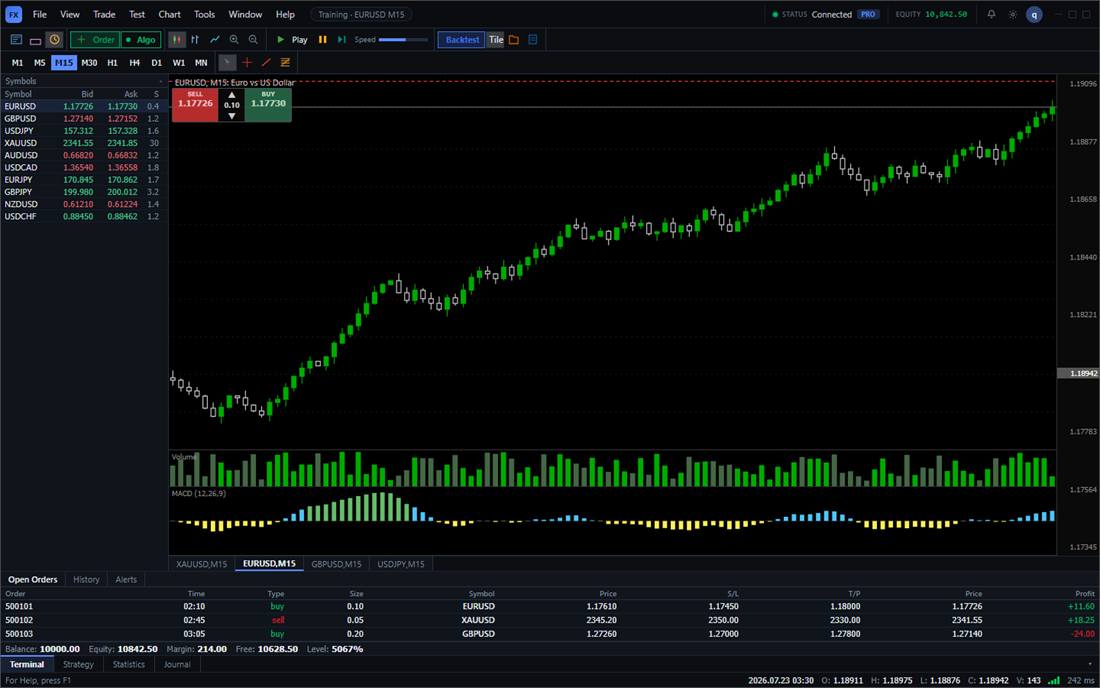The width and height of the screenshot is (1100, 688).
Task: Open the user avatar q
Action: [x=1034, y=14]
